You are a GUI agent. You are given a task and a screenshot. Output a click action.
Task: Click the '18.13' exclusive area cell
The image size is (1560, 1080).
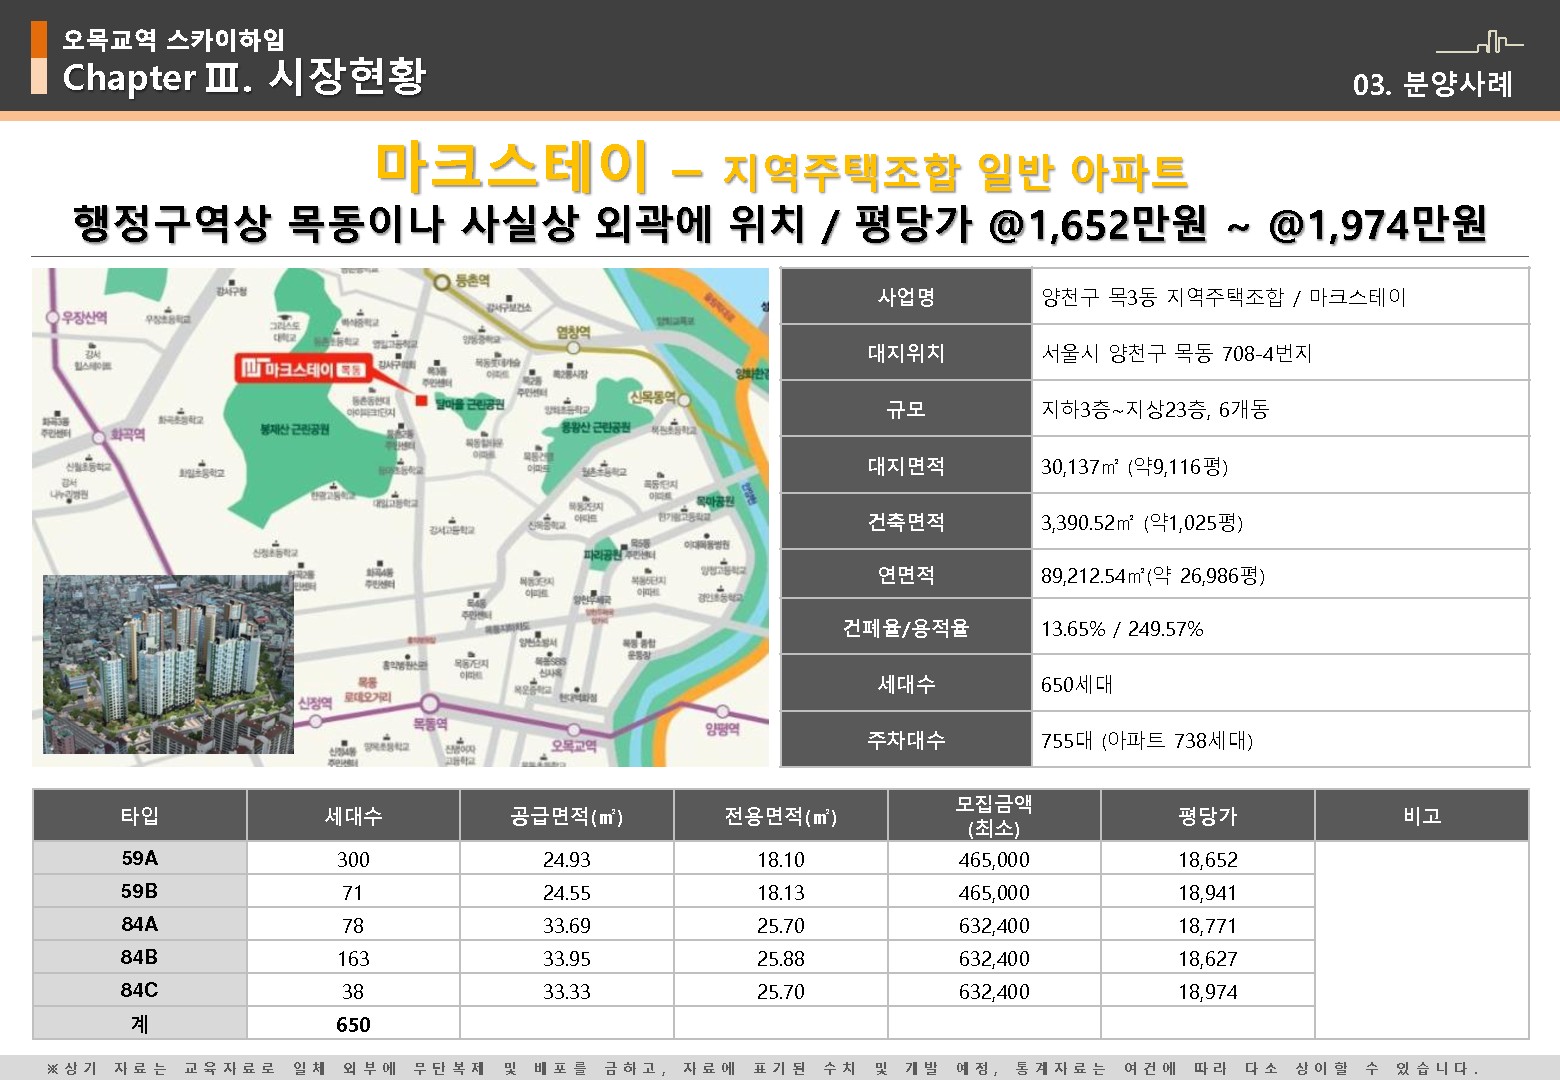[x=781, y=892]
